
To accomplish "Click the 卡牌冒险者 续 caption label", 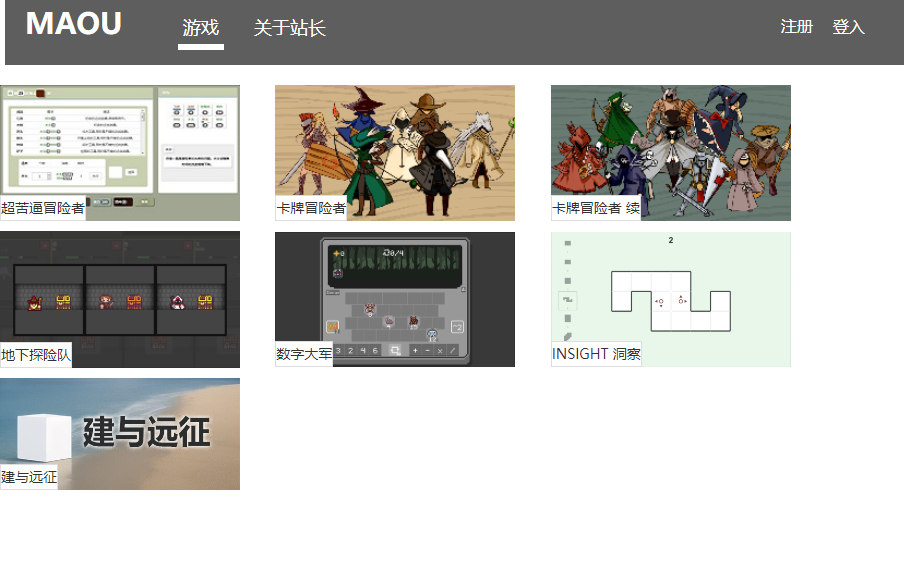I will coord(596,208).
